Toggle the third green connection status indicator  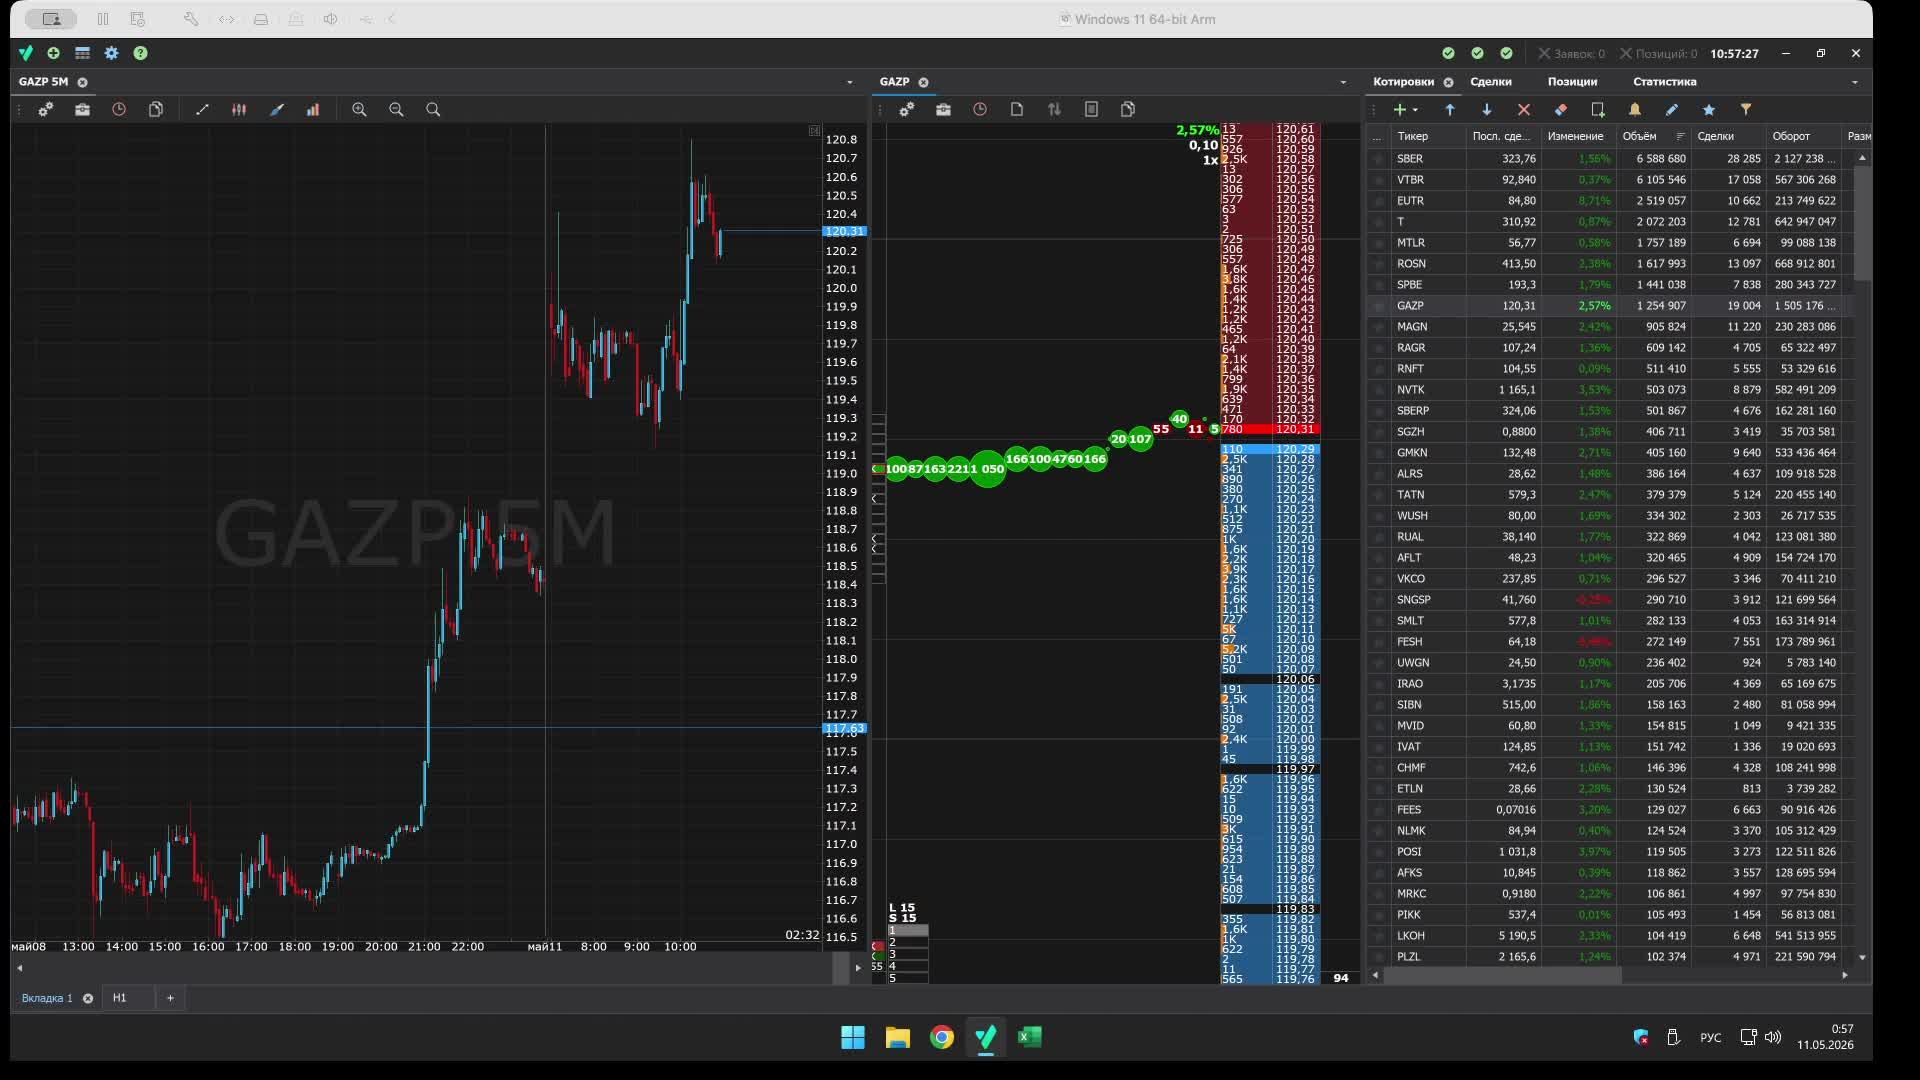tap(1506, 53)
